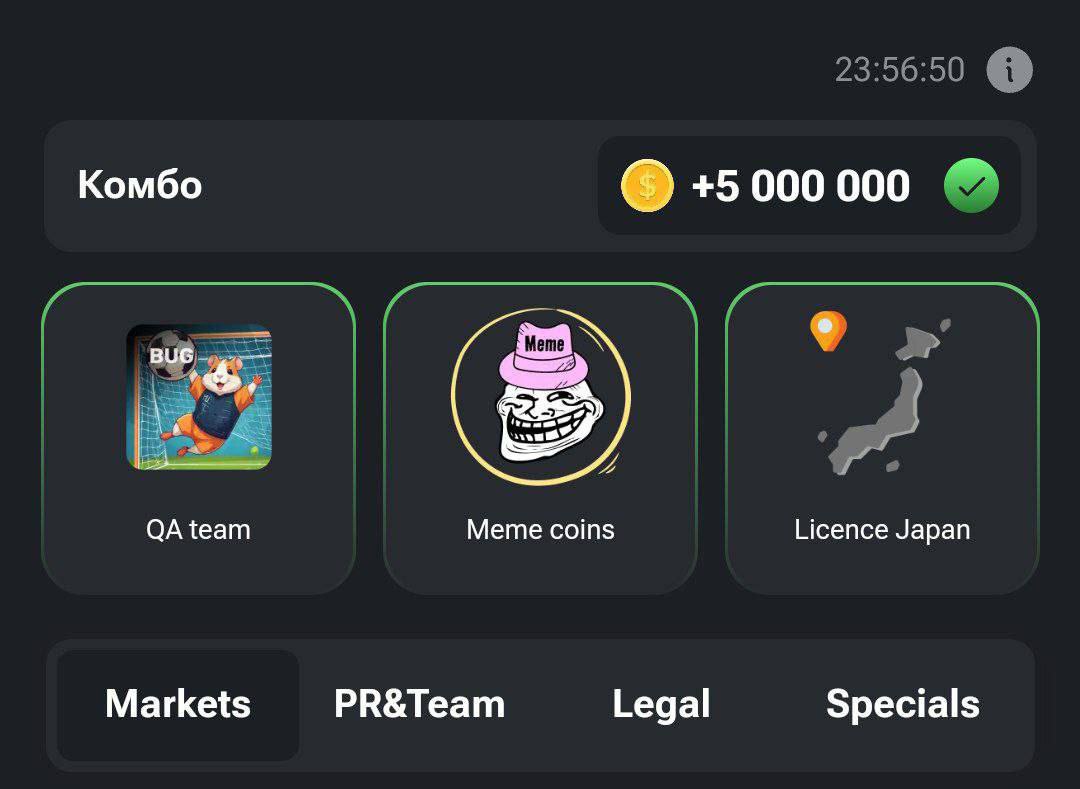This screenshot has height=789, width=1080.
Task: Tap the troll face Meme hat icon
Action: tap(541, 395)
